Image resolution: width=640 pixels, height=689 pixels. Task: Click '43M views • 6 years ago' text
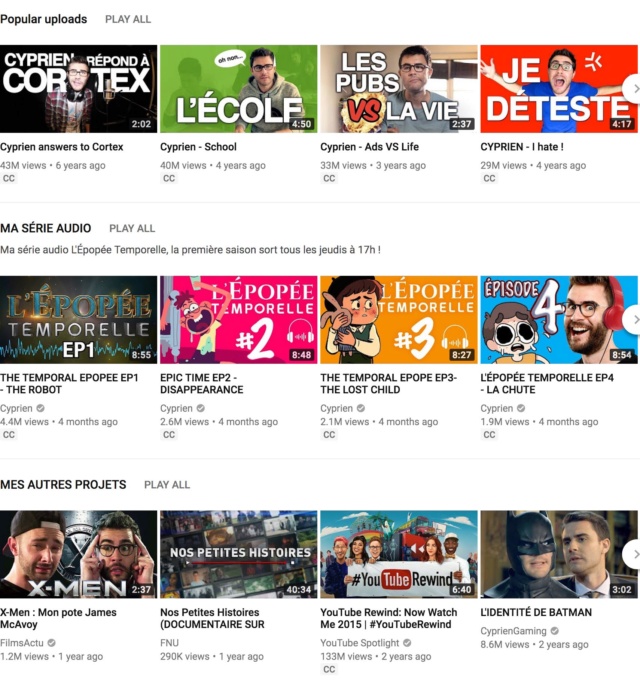[53, 166]
